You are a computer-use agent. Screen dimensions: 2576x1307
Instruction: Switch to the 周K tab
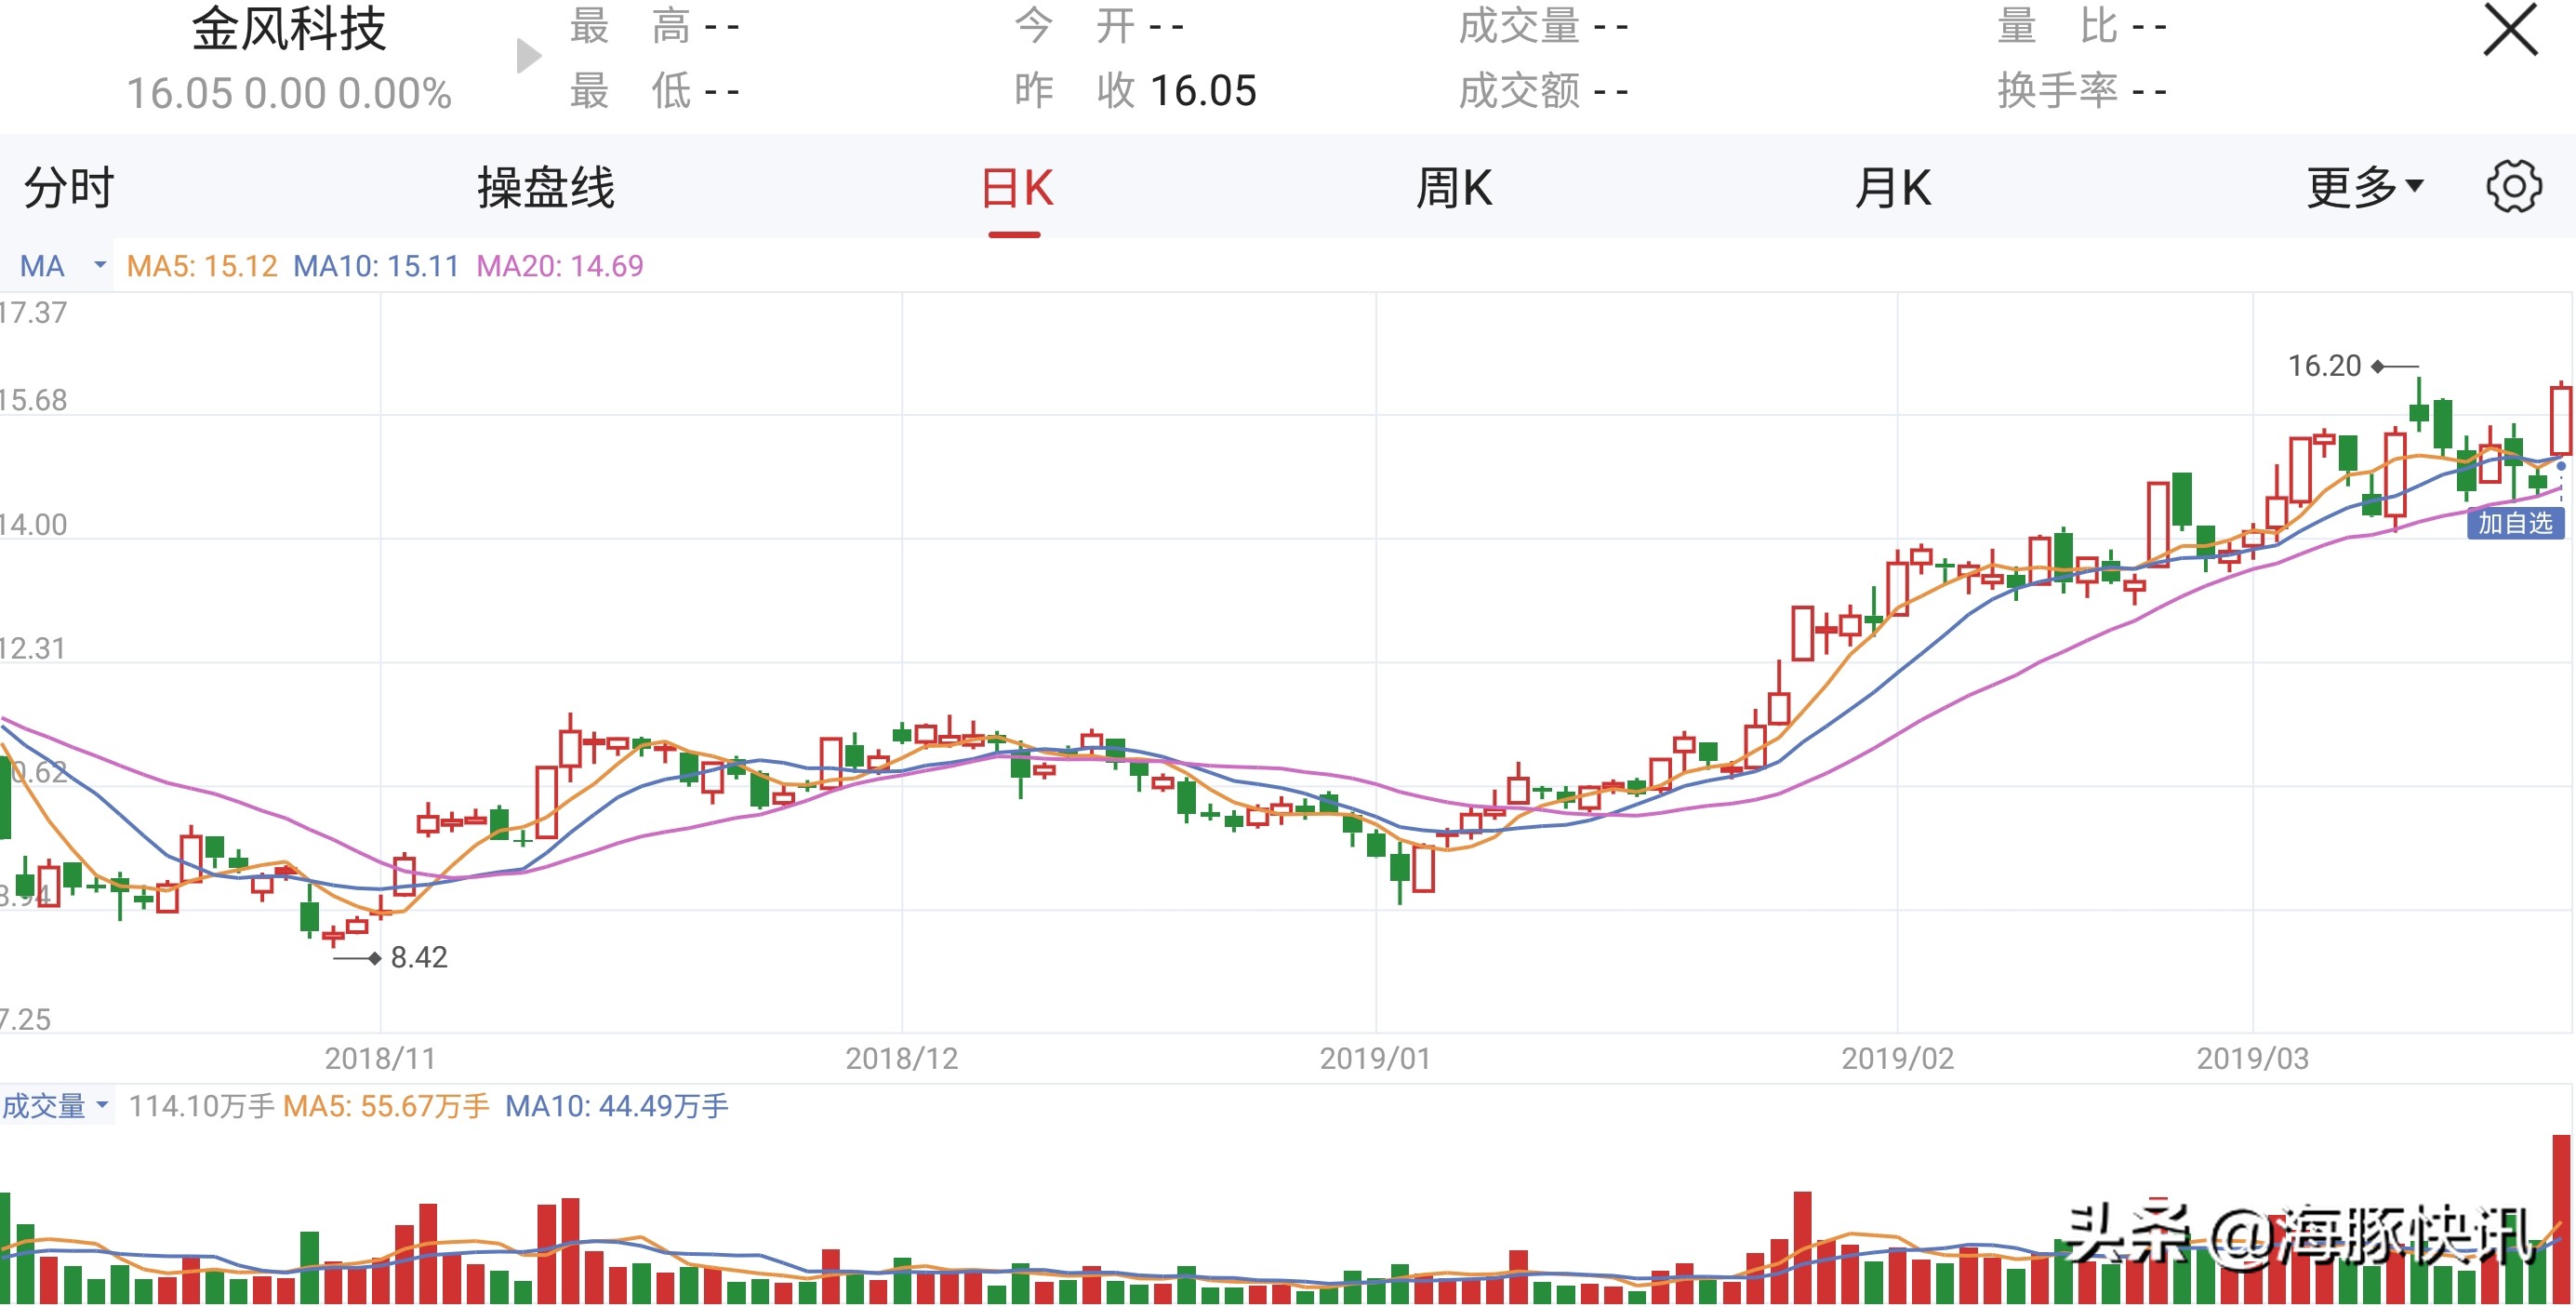(x=1454, y=188)
